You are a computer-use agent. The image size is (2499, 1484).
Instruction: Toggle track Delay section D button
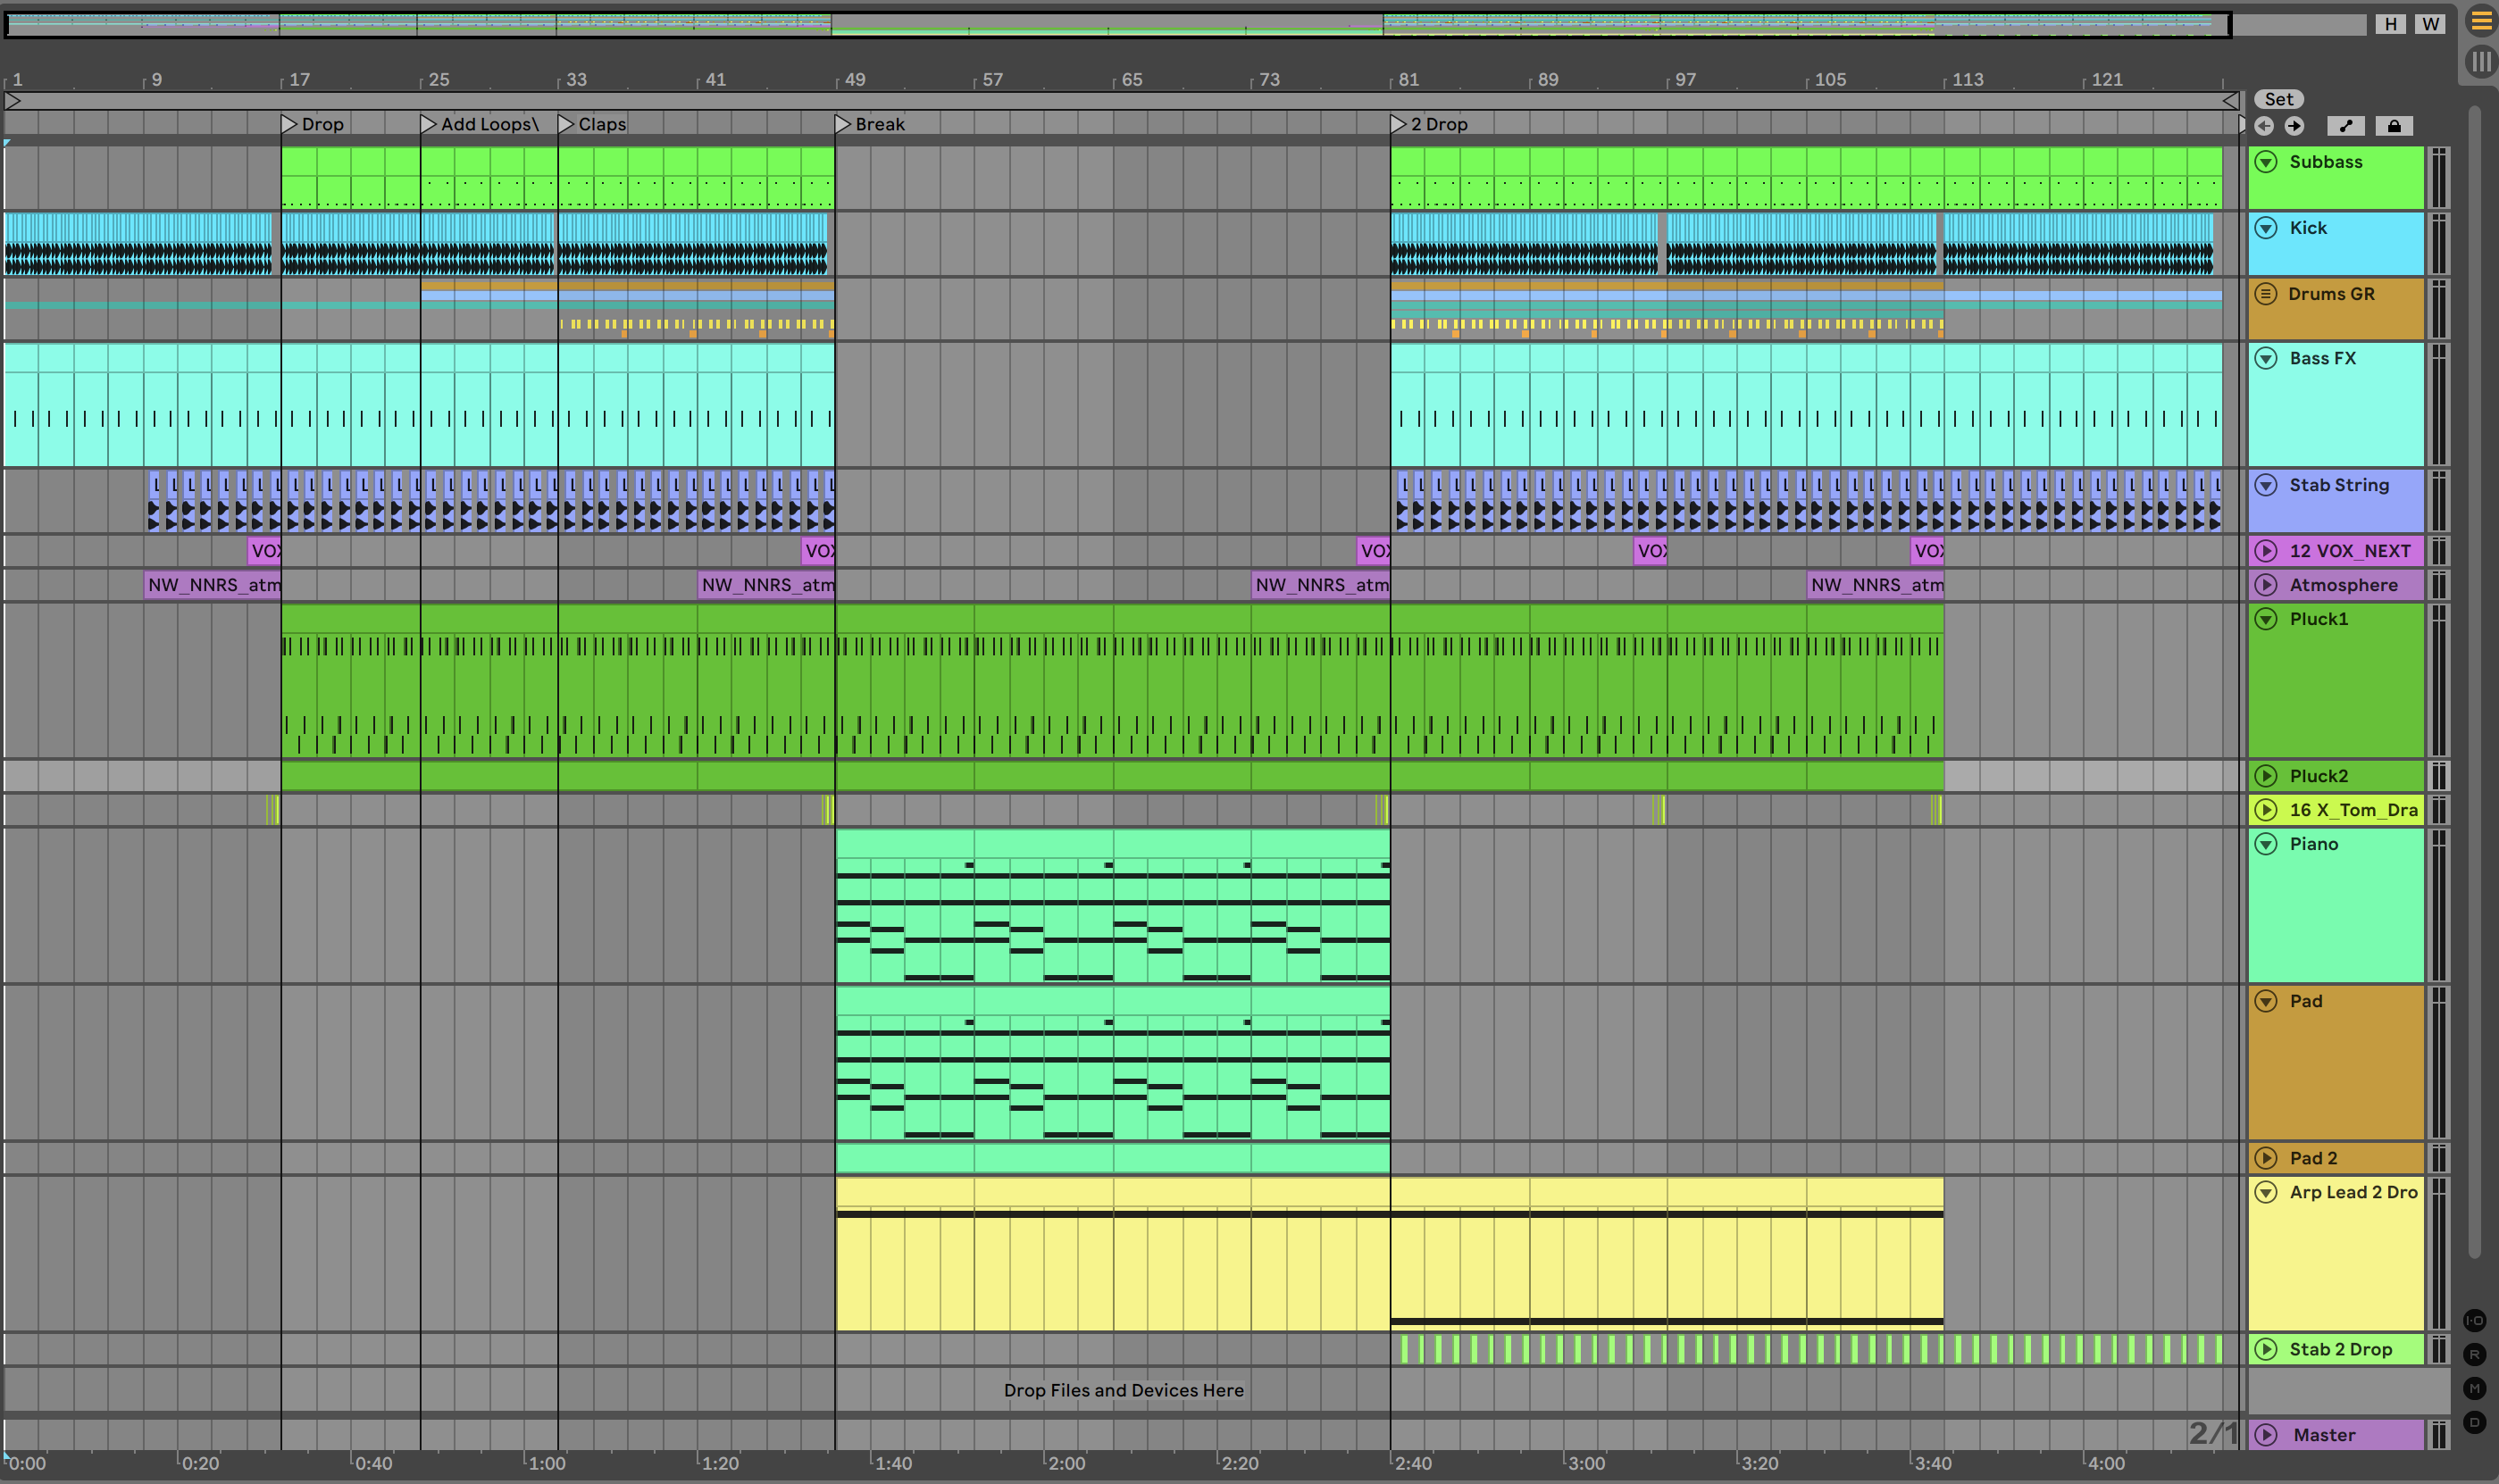2474,1422
